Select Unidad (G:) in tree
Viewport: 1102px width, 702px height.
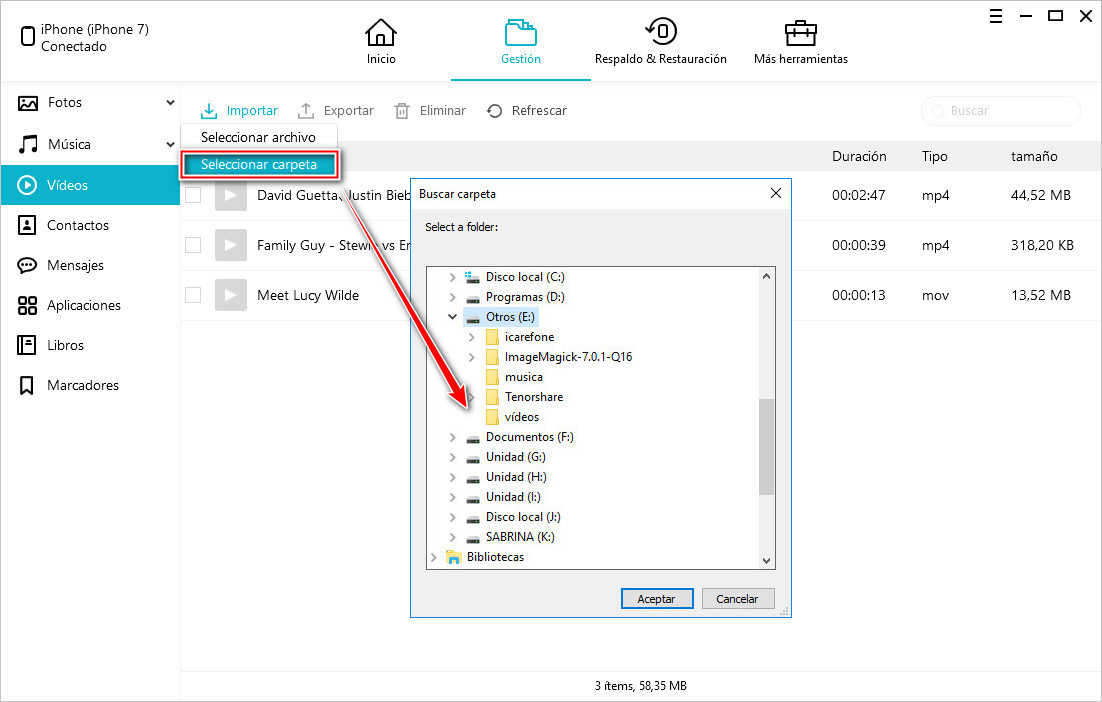[x=515, y=457]
